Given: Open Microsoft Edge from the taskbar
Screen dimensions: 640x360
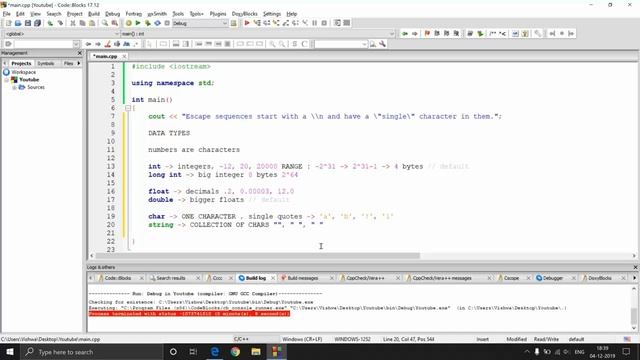Looking at the screenshot, I should pyautogui.click(x=215, y=352).
